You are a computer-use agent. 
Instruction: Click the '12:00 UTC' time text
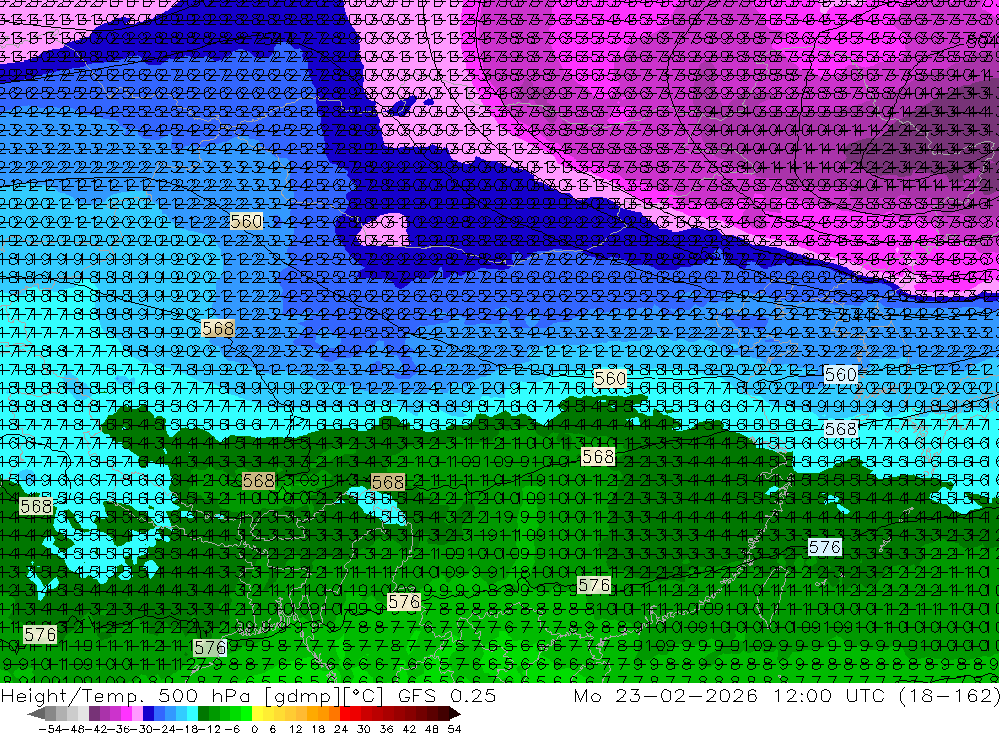point(830,696)
